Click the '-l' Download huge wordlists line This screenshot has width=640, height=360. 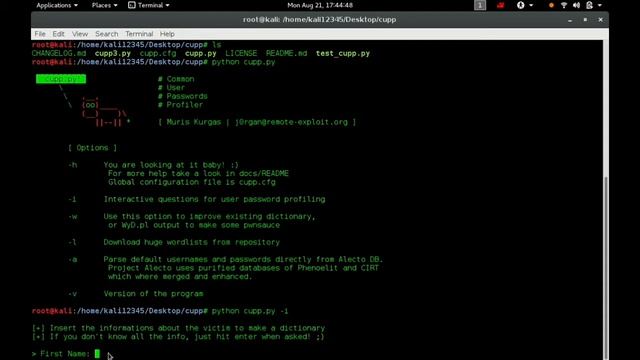tap(174, 242)
